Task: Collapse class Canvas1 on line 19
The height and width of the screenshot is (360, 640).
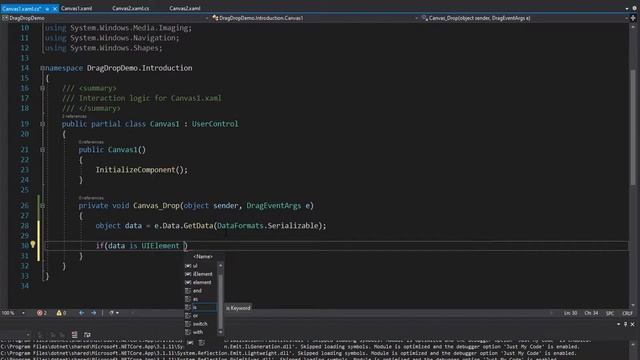Action: pyautogui.click(x=42, y=124)
